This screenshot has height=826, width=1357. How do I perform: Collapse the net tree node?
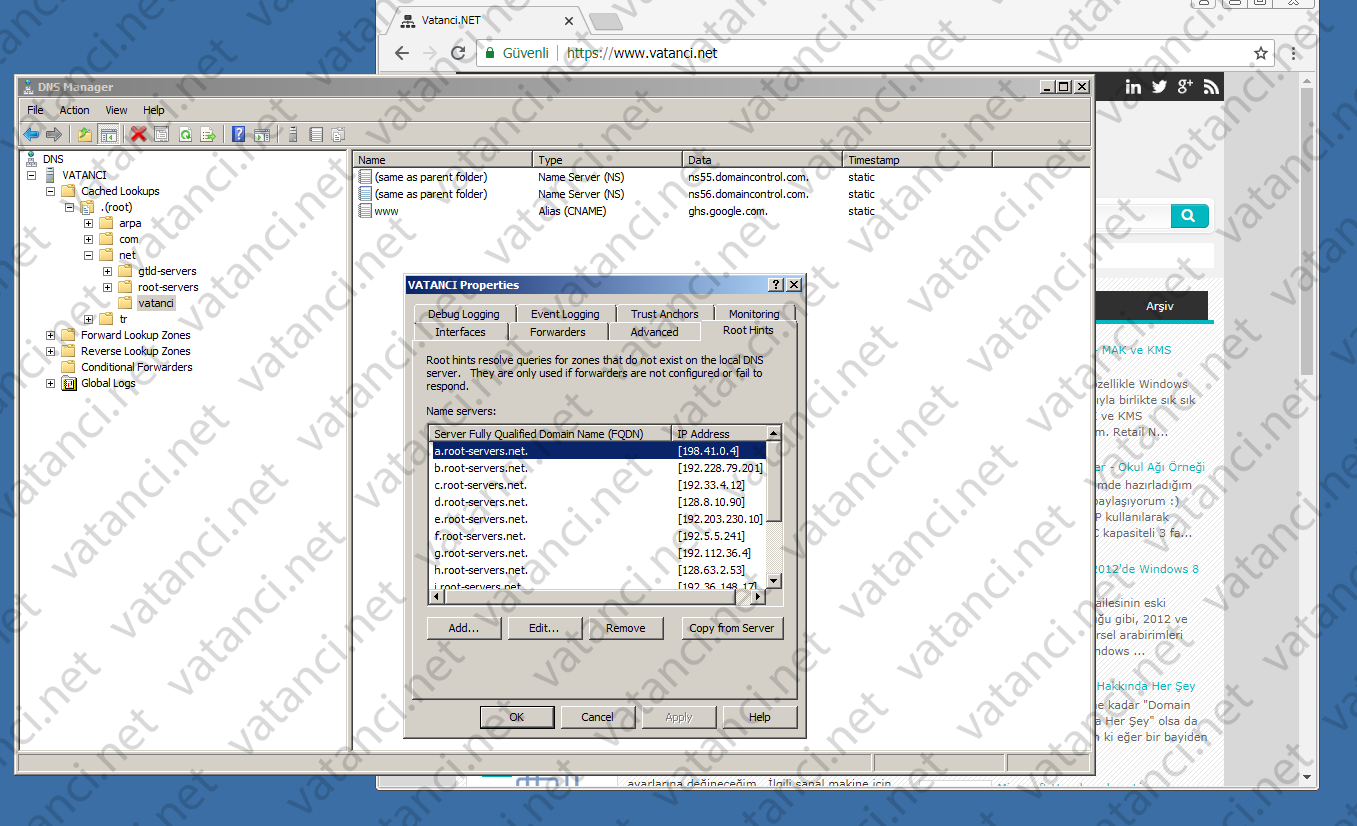click(87, 255)
